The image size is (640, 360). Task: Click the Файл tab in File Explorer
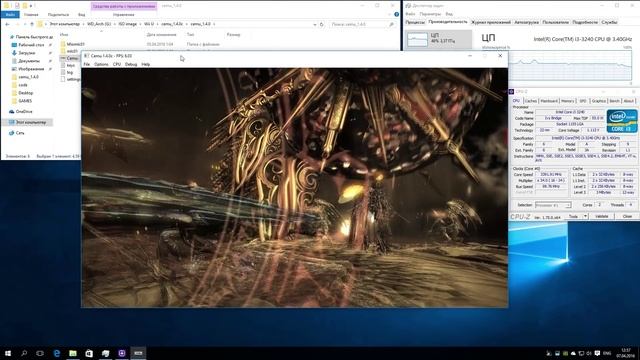pos(10,15)
